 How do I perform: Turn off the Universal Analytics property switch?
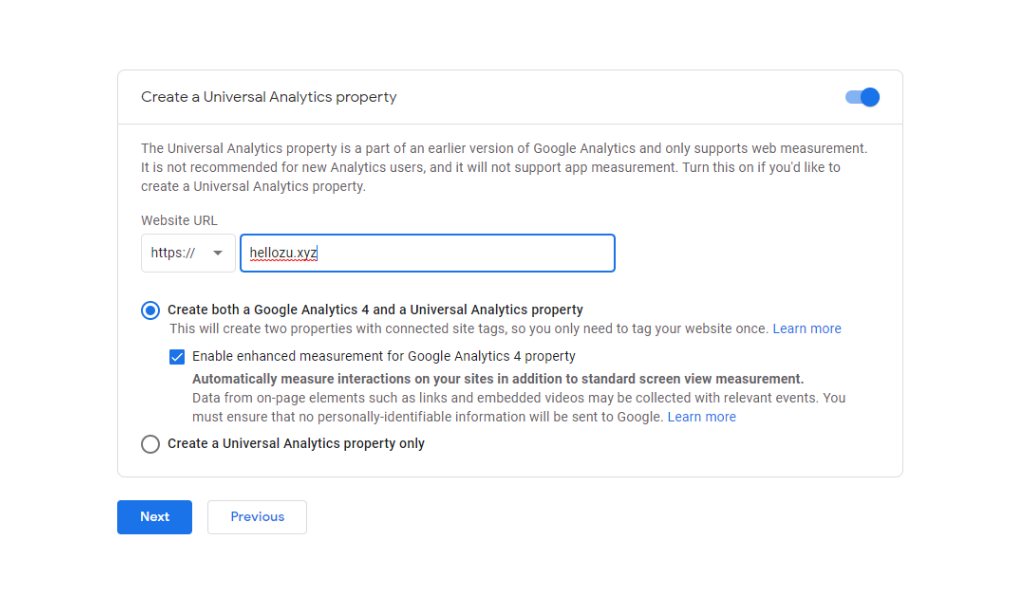point(862,97)
